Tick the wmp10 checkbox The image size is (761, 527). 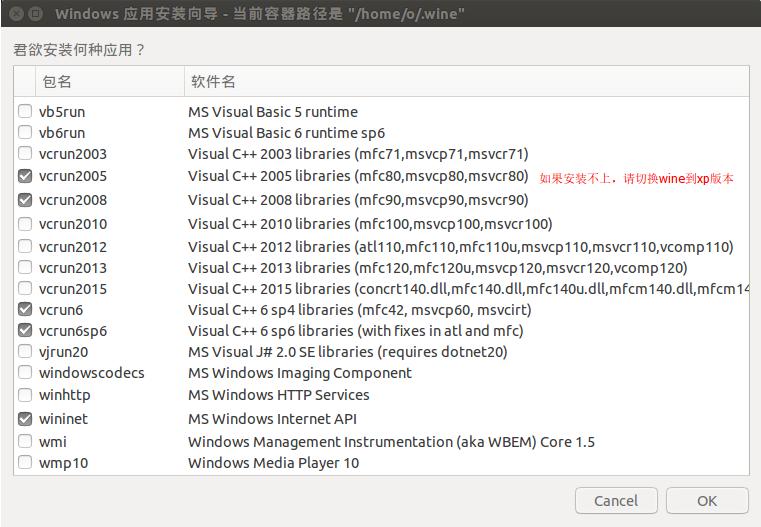click(x=25, y=463)
